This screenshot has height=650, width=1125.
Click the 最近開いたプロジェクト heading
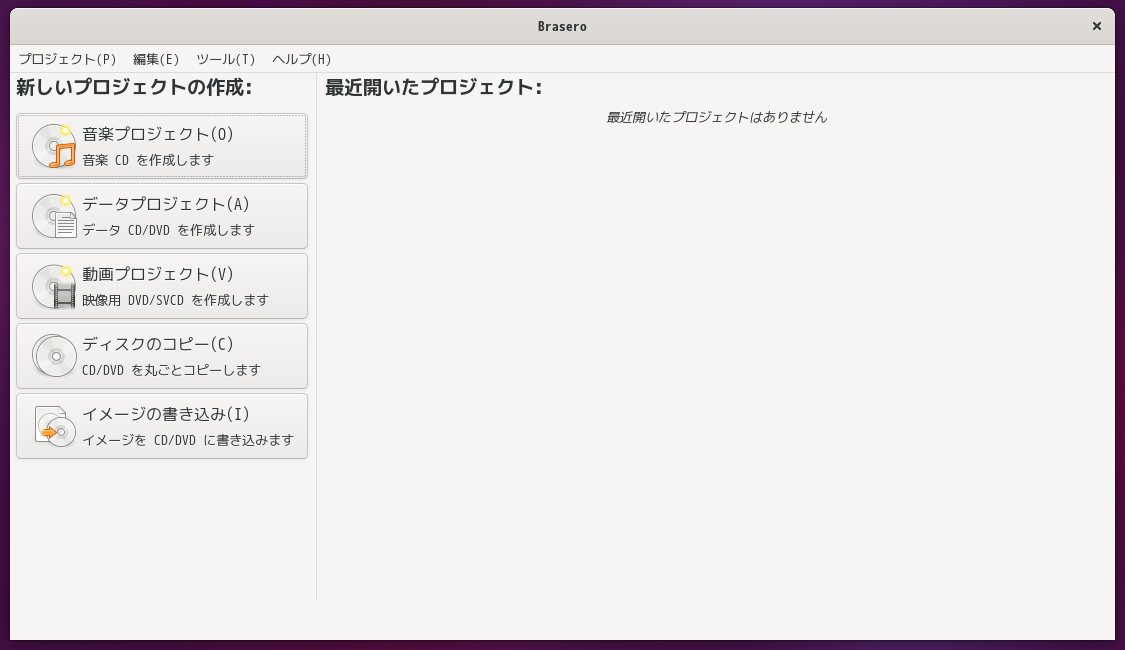[x=433, y=88]
